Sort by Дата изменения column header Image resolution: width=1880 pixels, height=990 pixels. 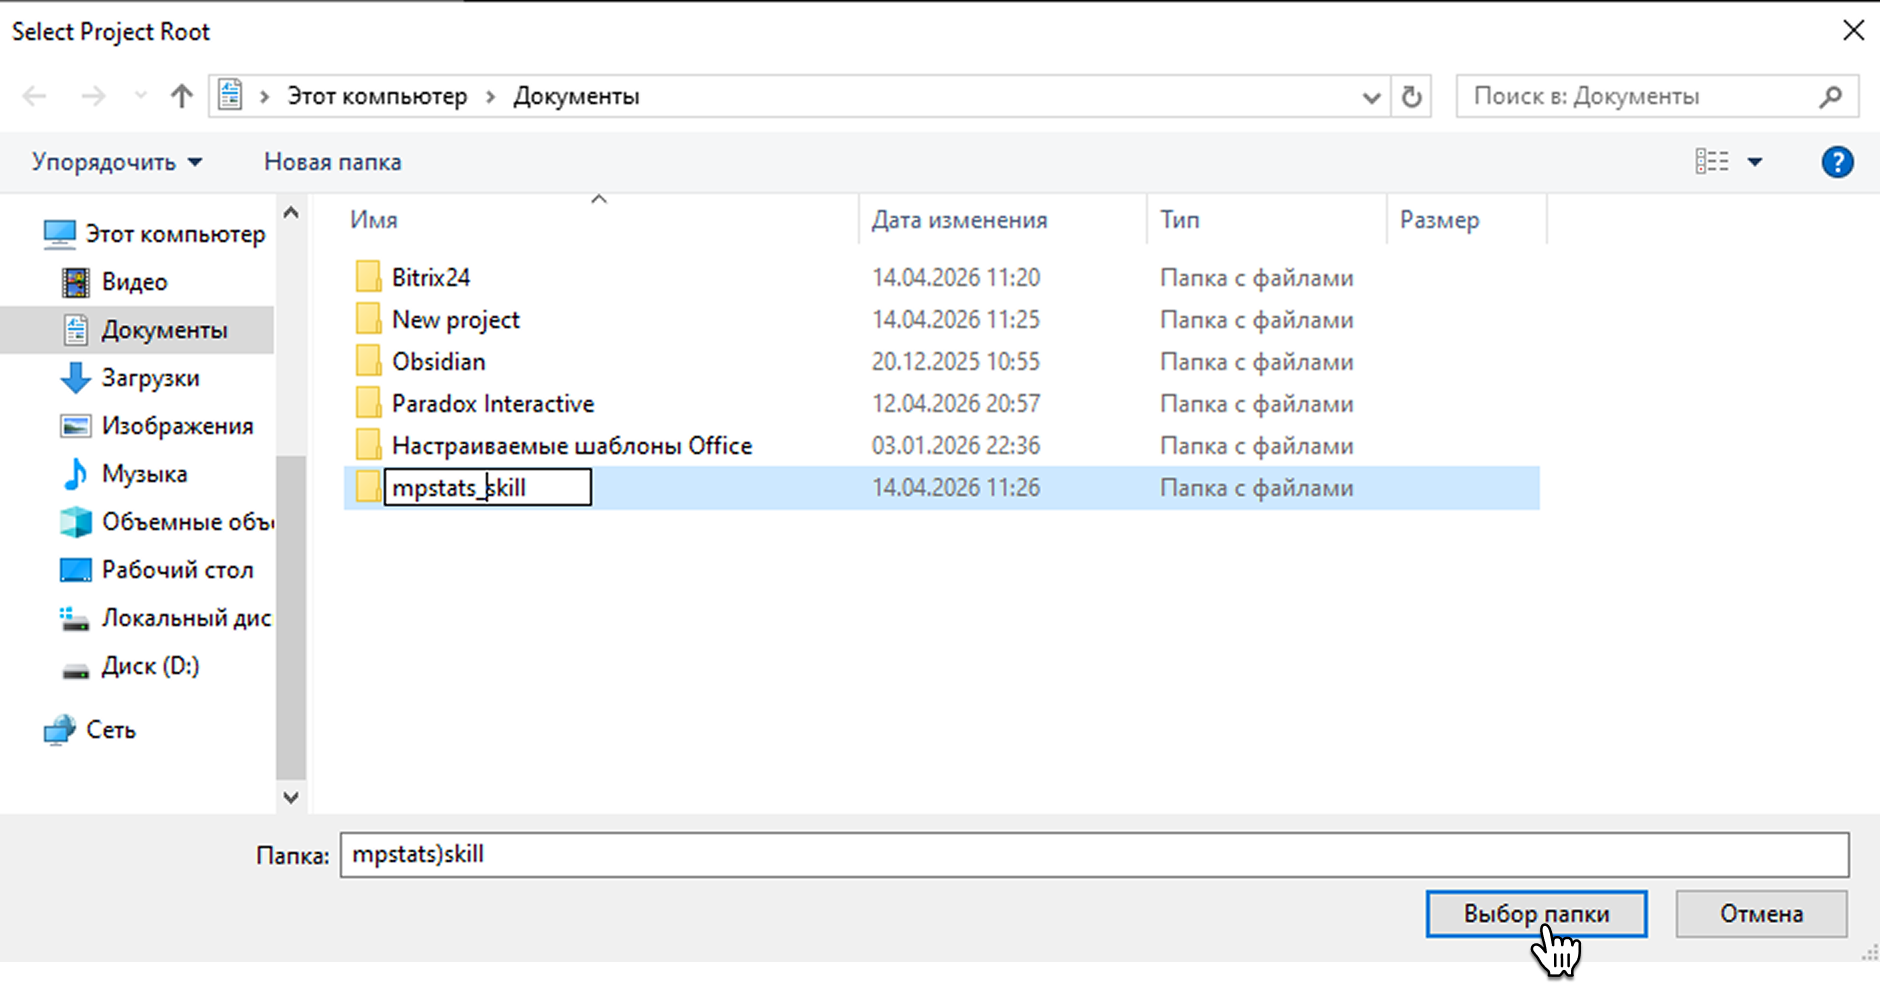point(958,220)
